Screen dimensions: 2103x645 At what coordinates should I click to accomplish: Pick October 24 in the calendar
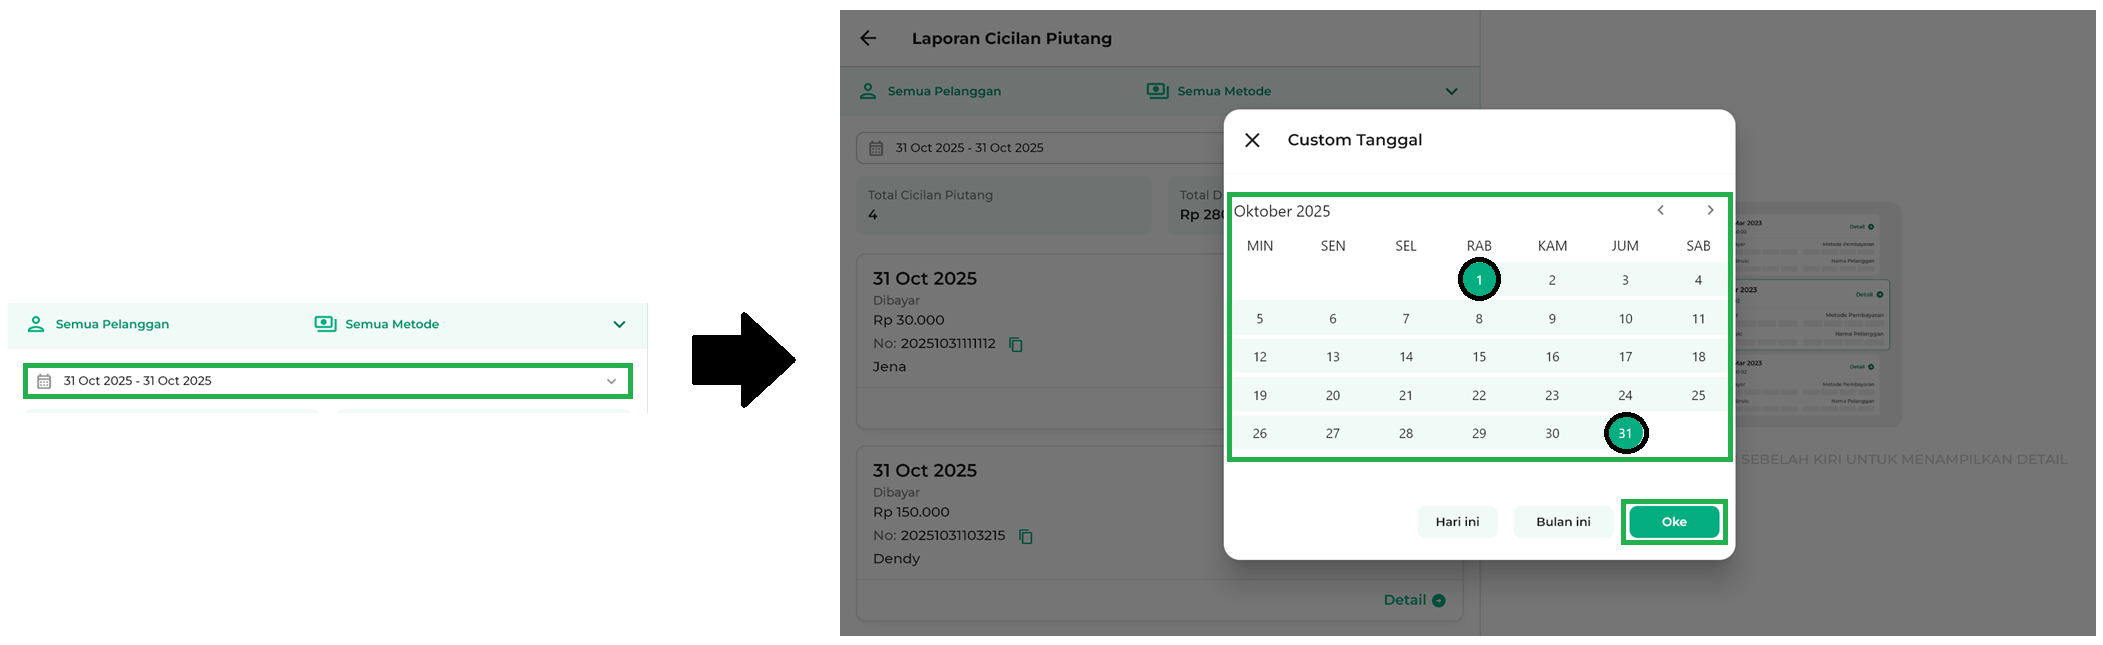(x=1625, y=396)
